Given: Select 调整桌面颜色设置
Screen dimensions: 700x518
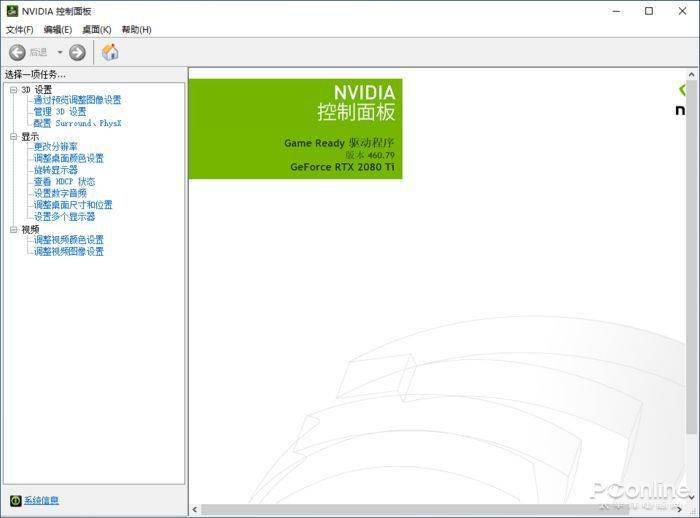Looking at the screenshot, I should coord(69,158).
